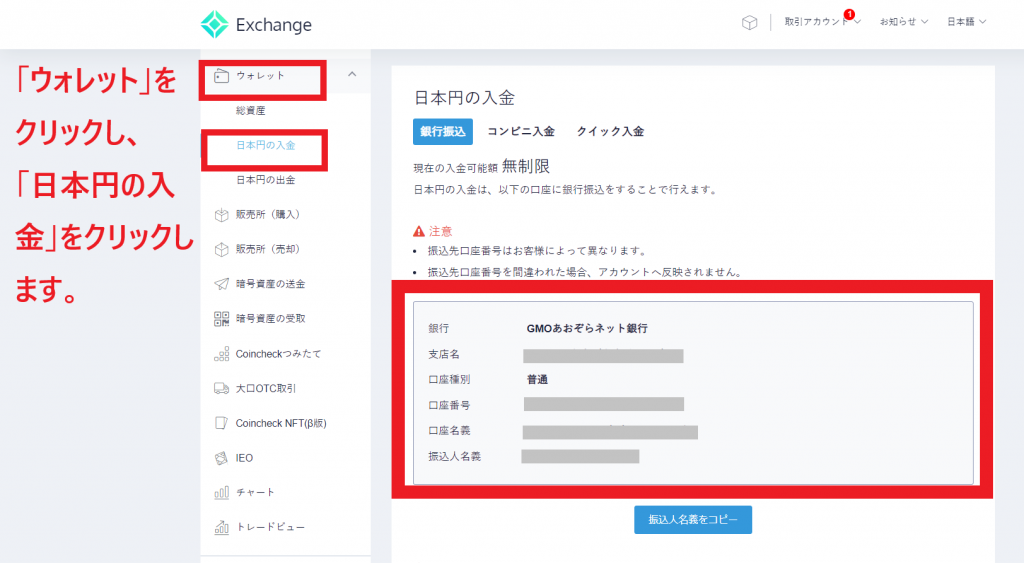Viewport: 1024px width, 563px height.
Task: Click the cube icon in header
Action: click(749, 23)
